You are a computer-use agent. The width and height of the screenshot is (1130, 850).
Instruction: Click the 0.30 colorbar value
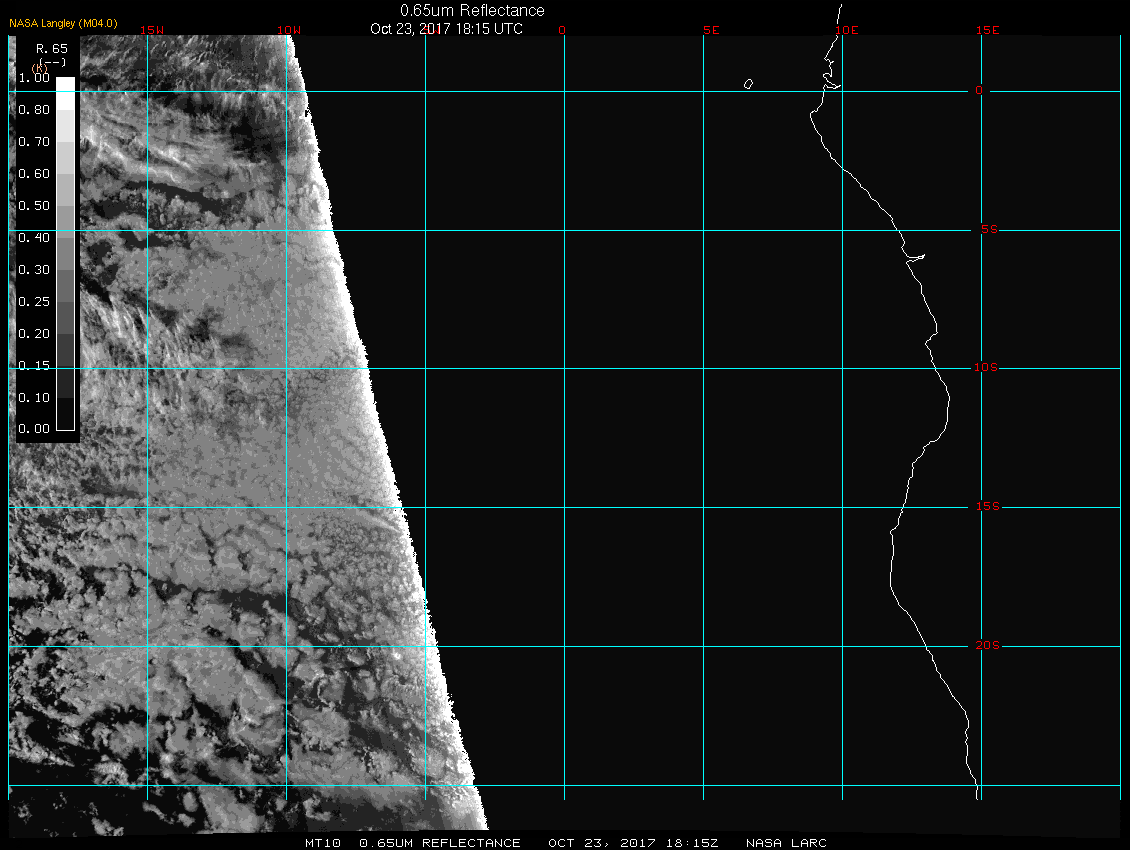click(34, 270)
